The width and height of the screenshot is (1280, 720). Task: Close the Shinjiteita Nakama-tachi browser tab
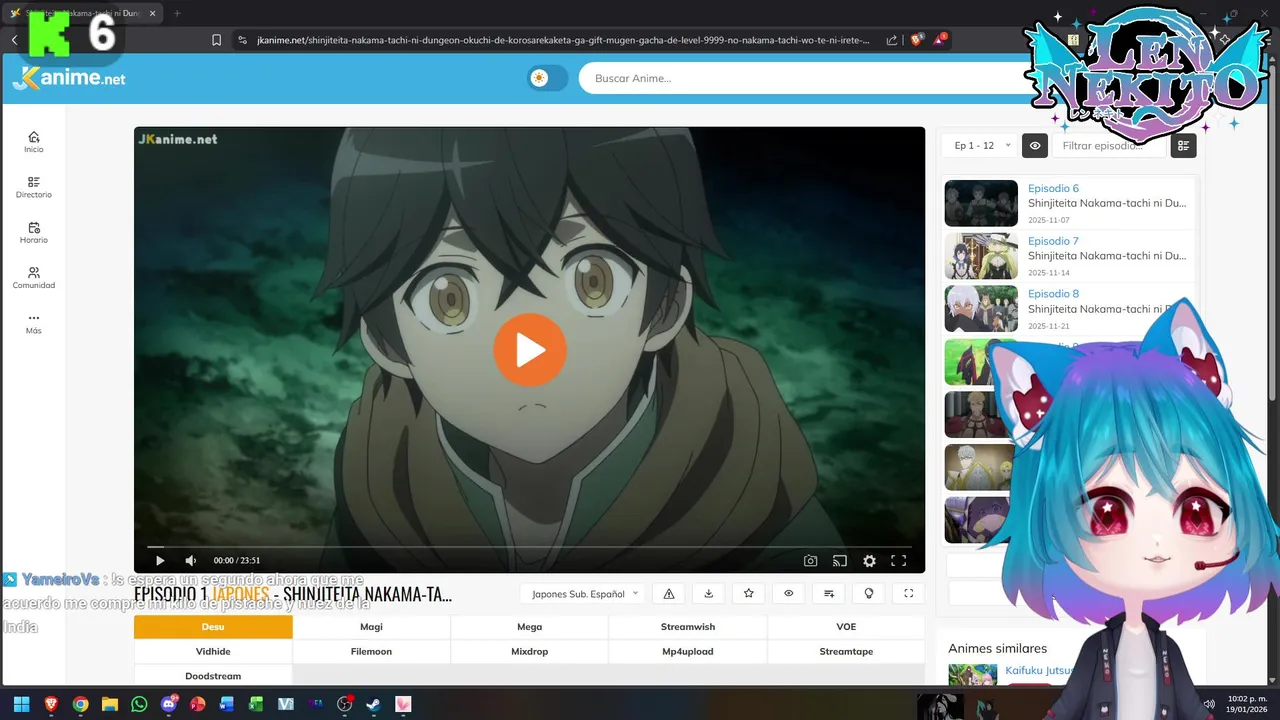153,13
